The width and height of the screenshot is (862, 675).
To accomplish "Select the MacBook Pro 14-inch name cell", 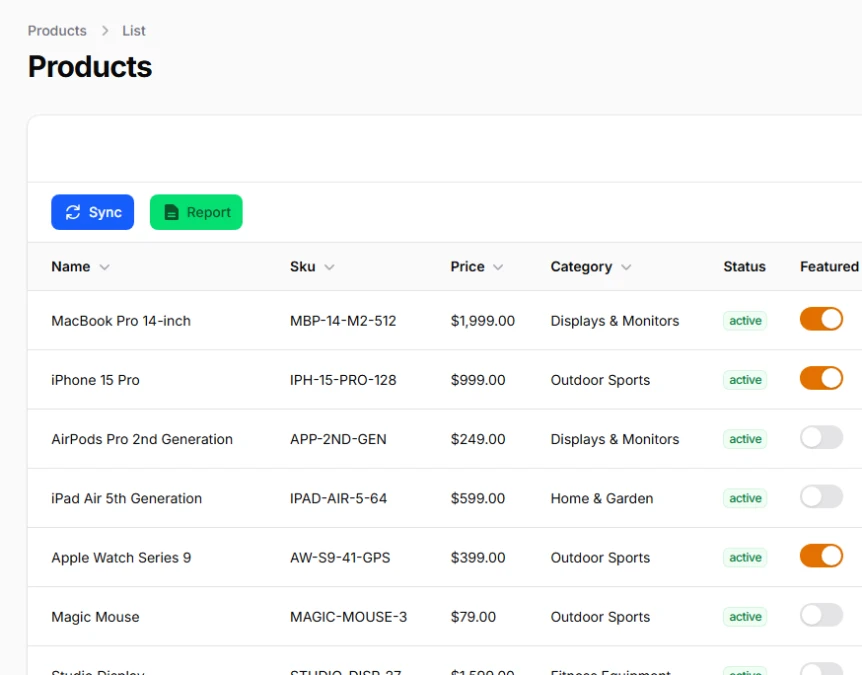I will click(121, 321).
